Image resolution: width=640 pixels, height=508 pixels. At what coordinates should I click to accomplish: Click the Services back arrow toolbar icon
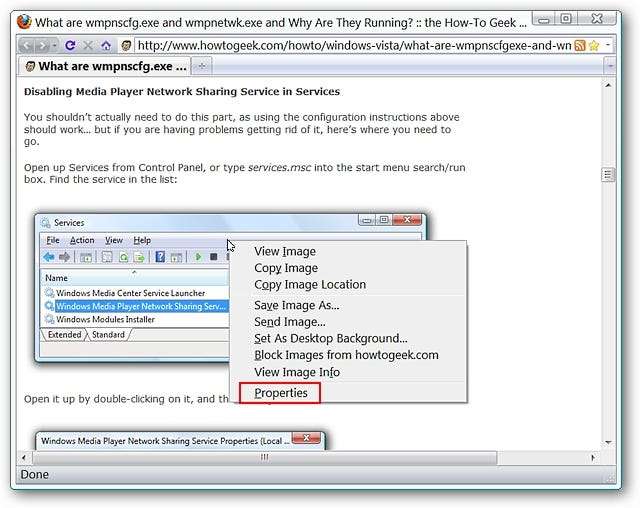click(49, 257)
